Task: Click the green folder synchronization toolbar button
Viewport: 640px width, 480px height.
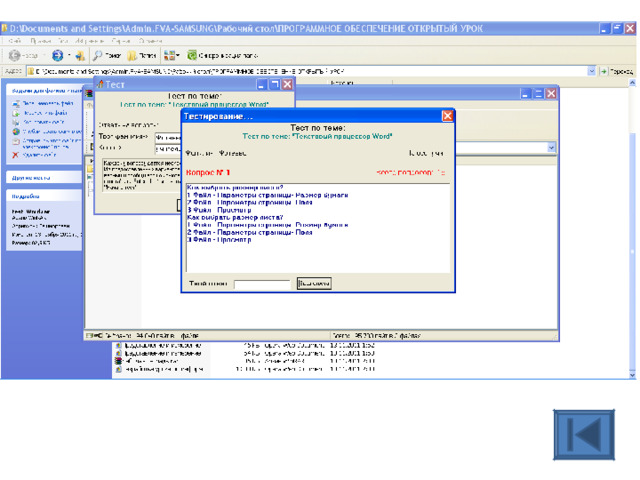Action: coord(223,55)
